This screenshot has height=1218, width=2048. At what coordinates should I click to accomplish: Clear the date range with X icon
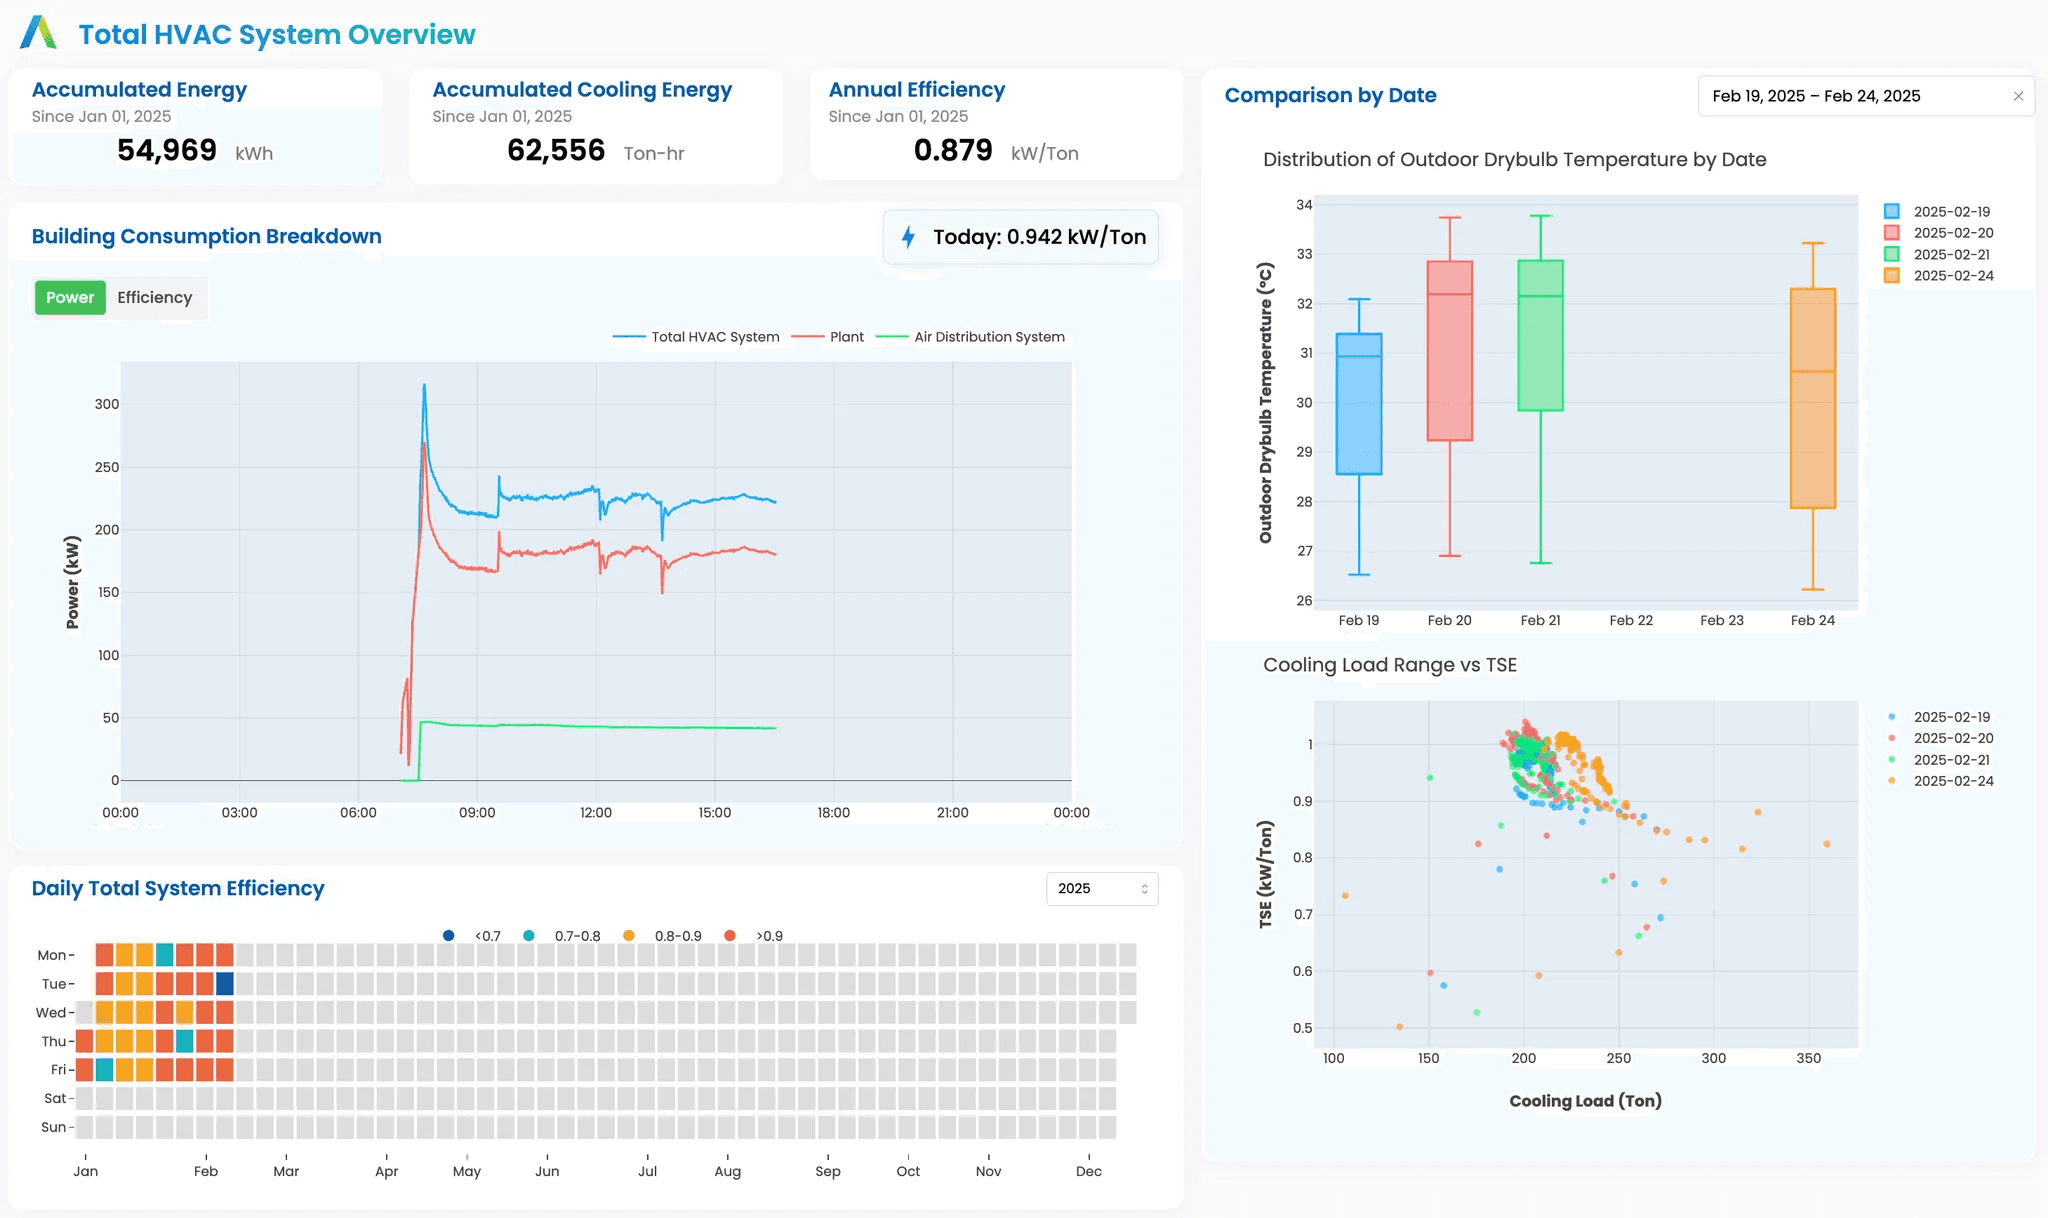coord(2018,96)
